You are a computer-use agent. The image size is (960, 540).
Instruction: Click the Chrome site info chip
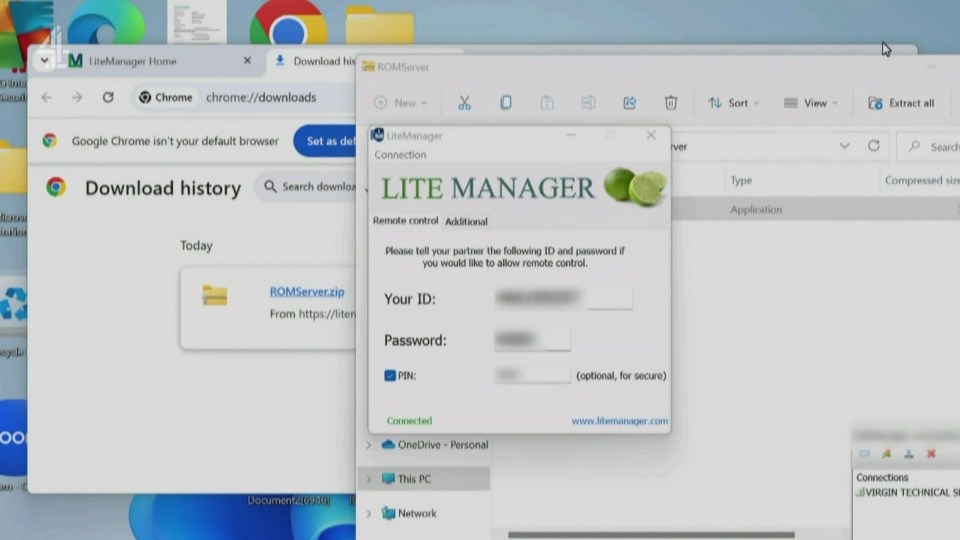pos(165,97)
